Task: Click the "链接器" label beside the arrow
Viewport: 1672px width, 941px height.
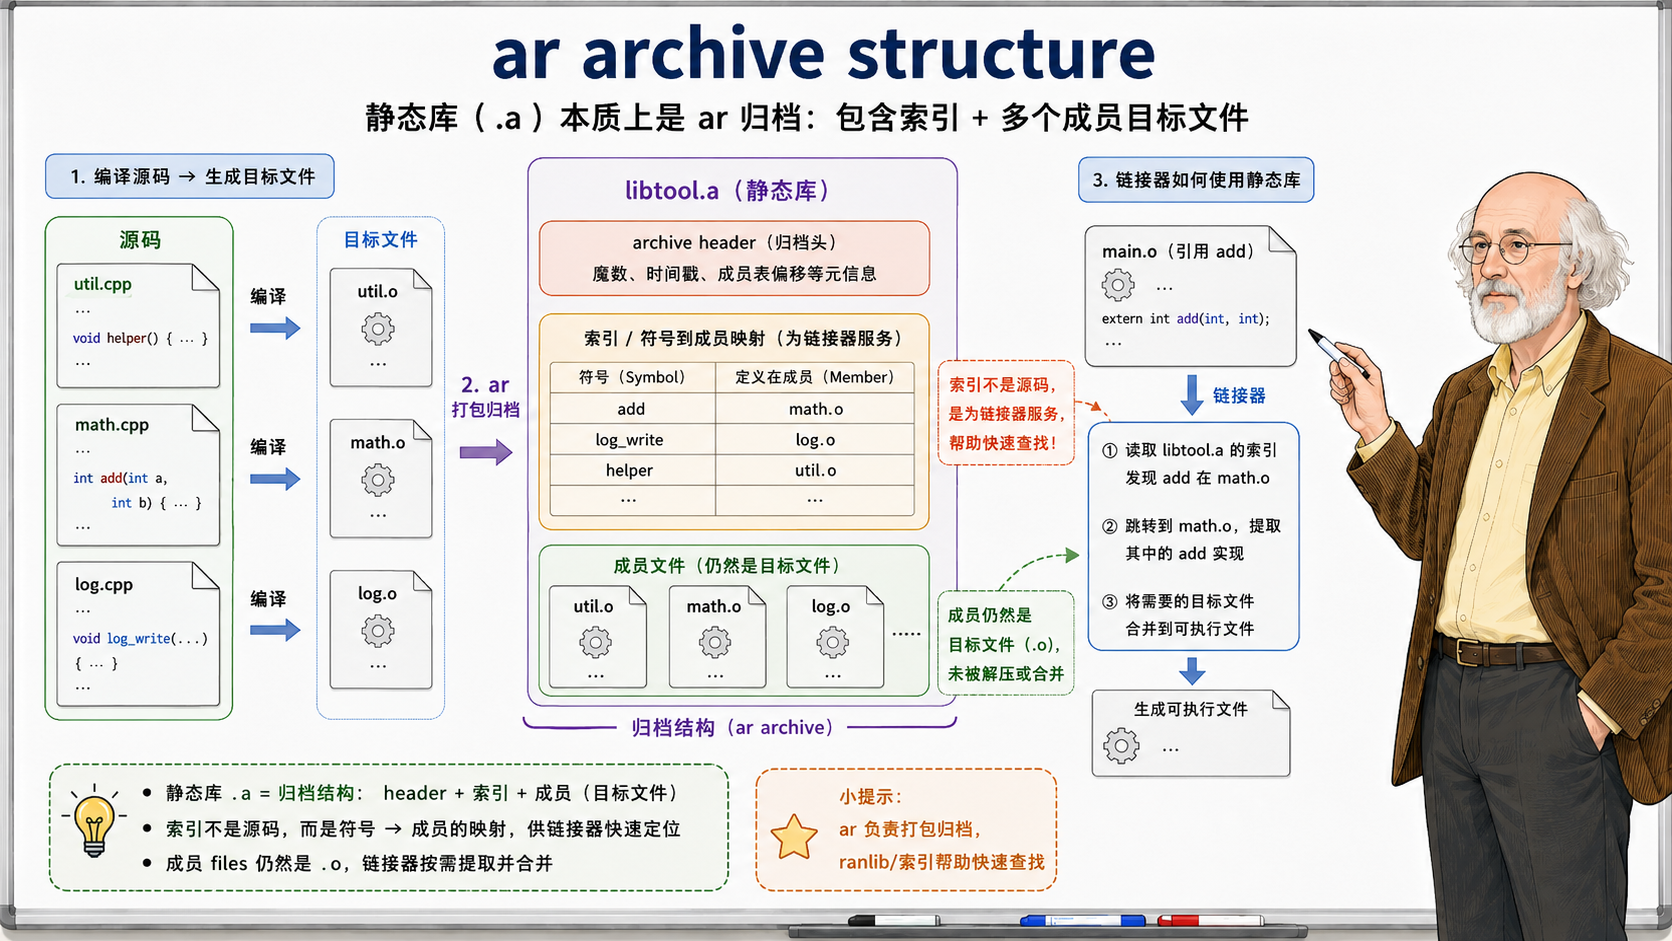Action: [1239, 396]
